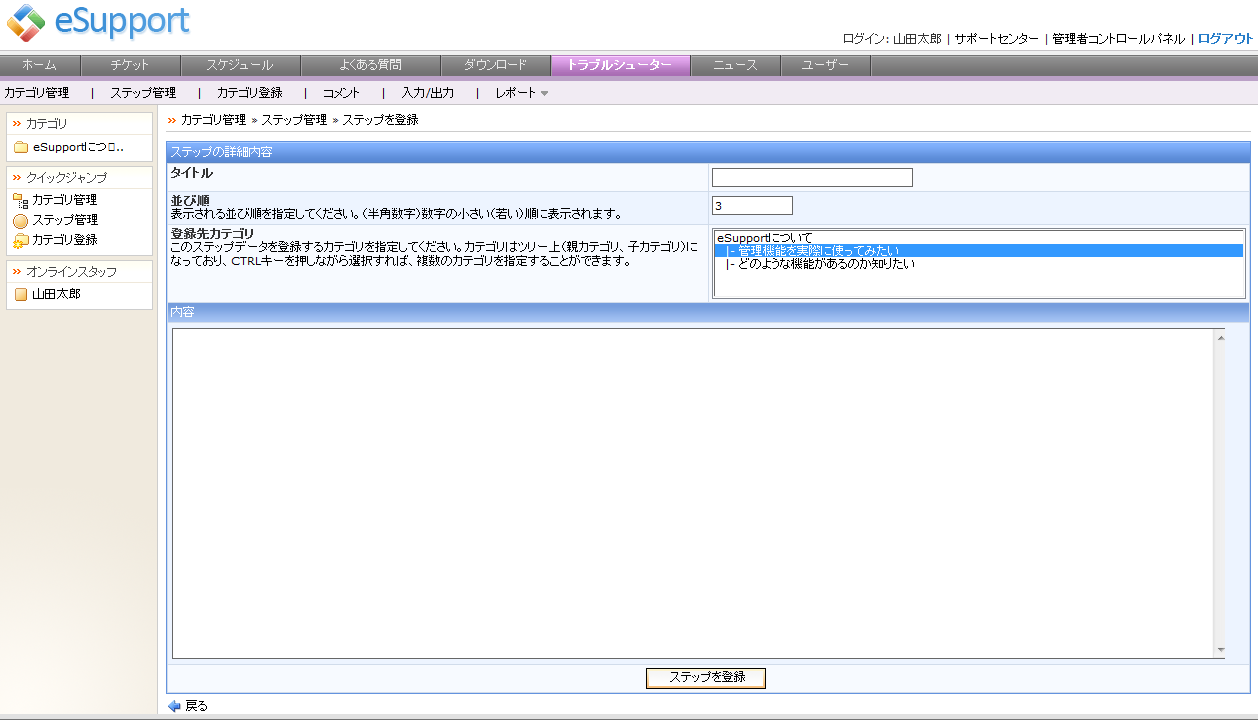Click the orange arrows beside オンラインスタッフ header
This screenshot has height=720, width=1258.
click(x=16, y=272)
